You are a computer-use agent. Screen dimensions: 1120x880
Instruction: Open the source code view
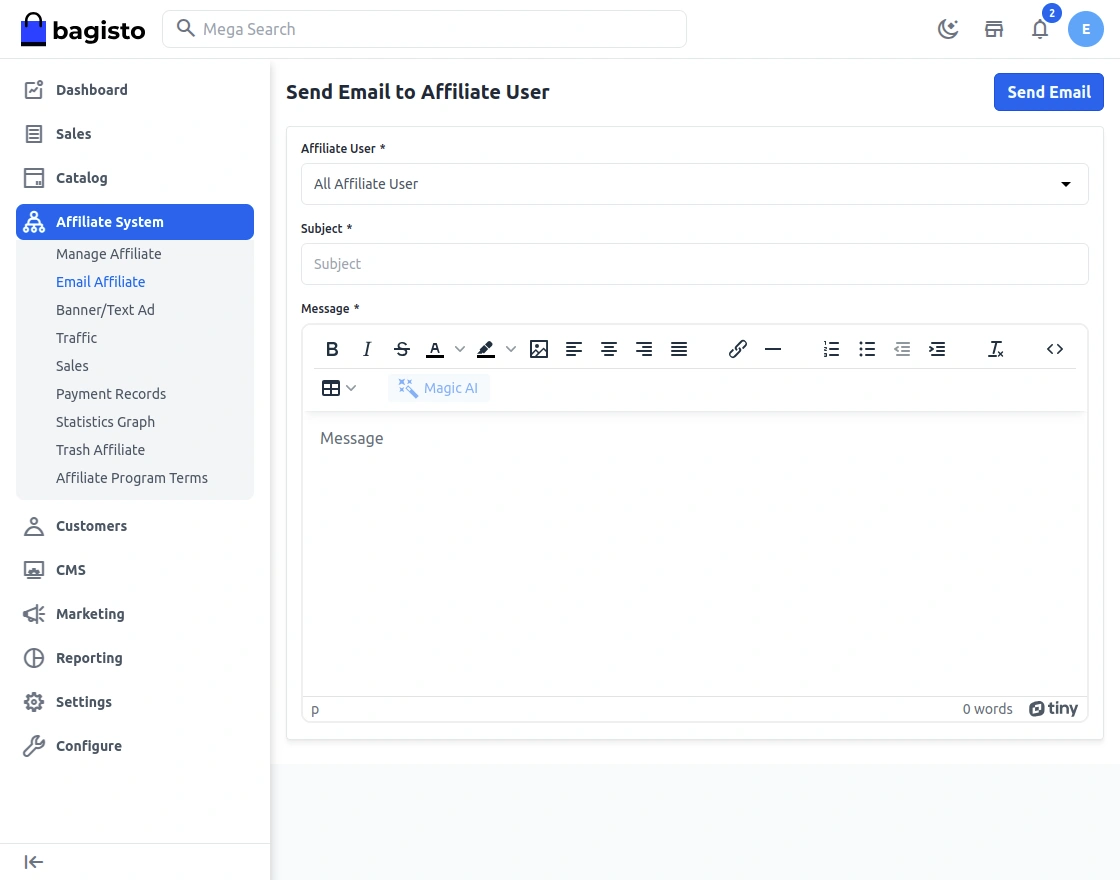1055,349
